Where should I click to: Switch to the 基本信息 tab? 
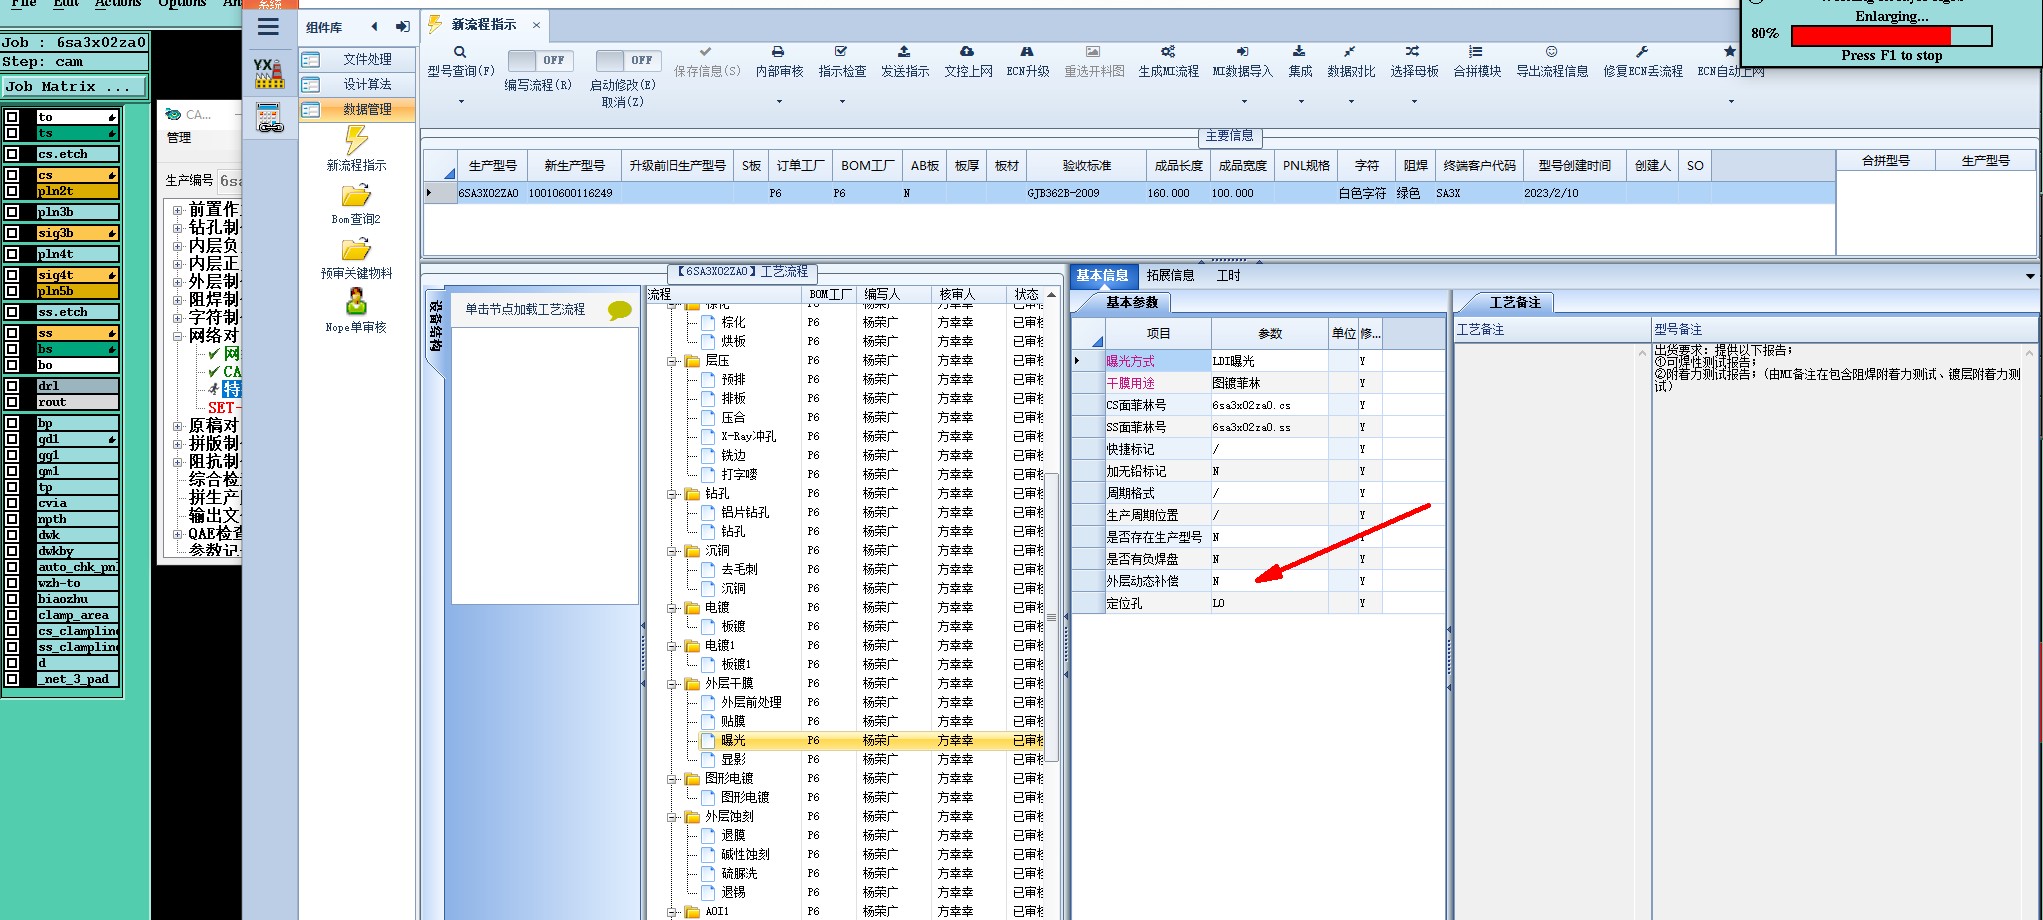tap(1102, 276)
